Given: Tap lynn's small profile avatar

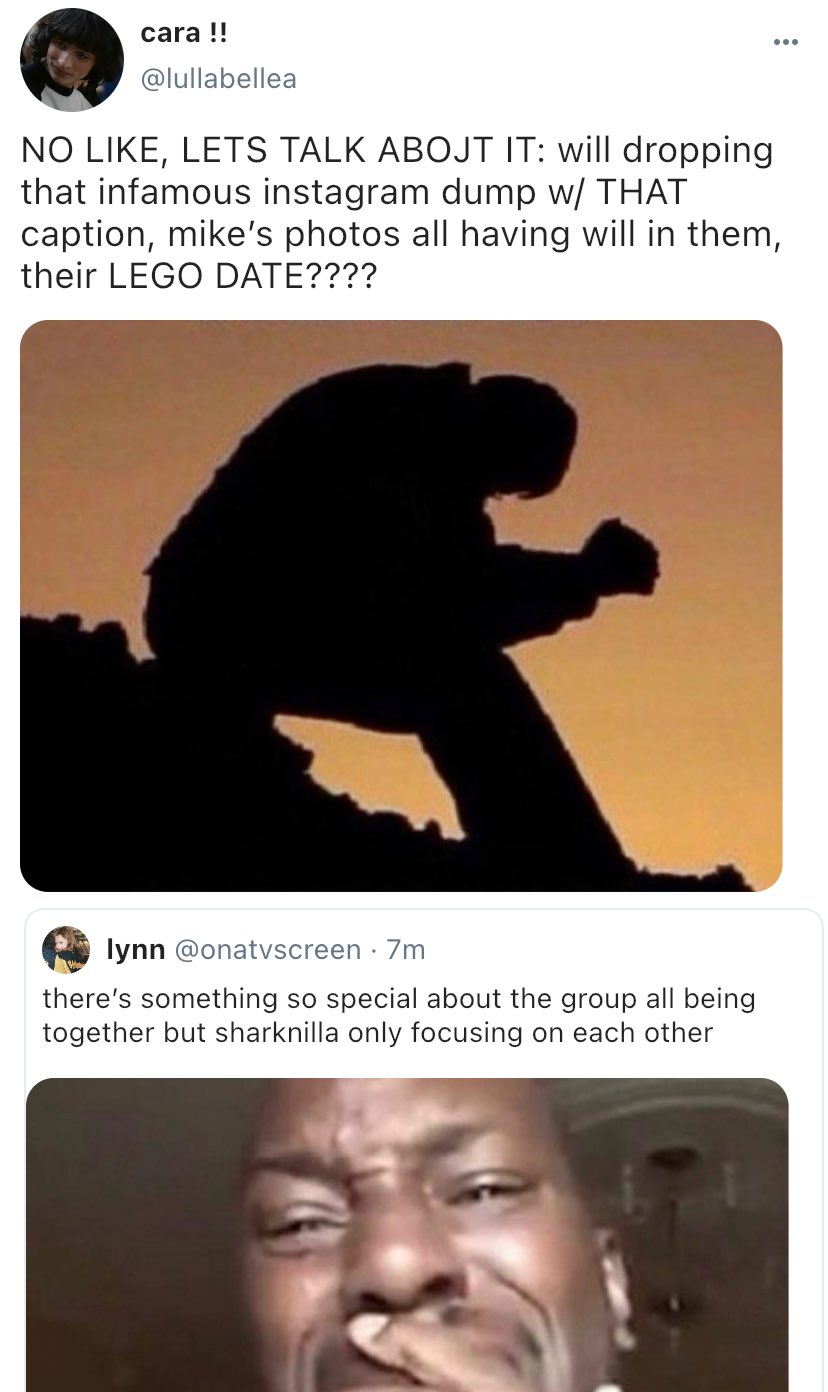Looking at the screenshot, I should [66, 949].
